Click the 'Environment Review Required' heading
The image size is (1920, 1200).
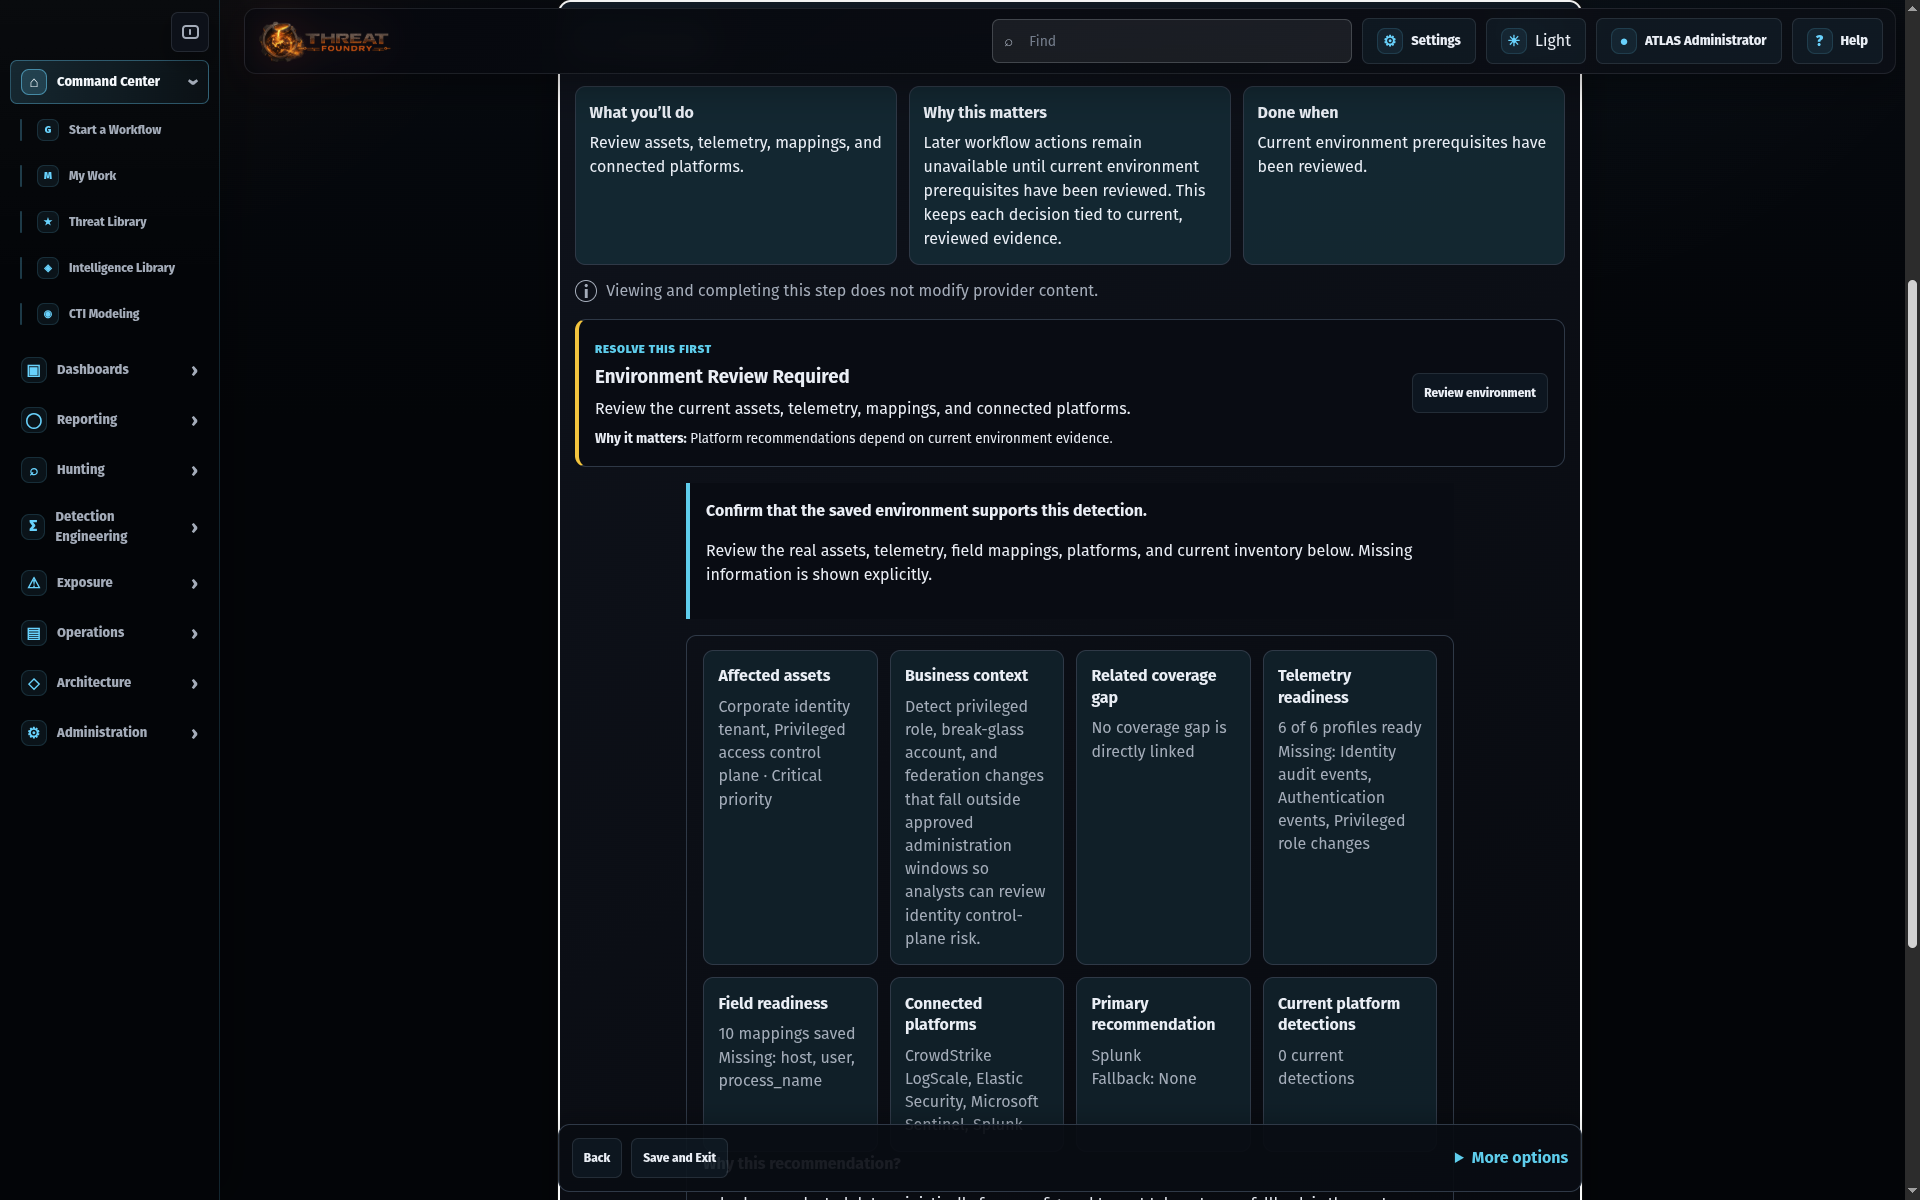coord(722,377)
